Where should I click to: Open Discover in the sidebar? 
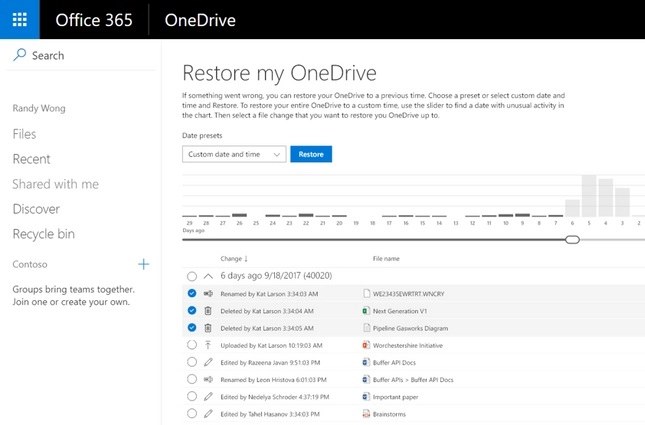click(36, 209)
